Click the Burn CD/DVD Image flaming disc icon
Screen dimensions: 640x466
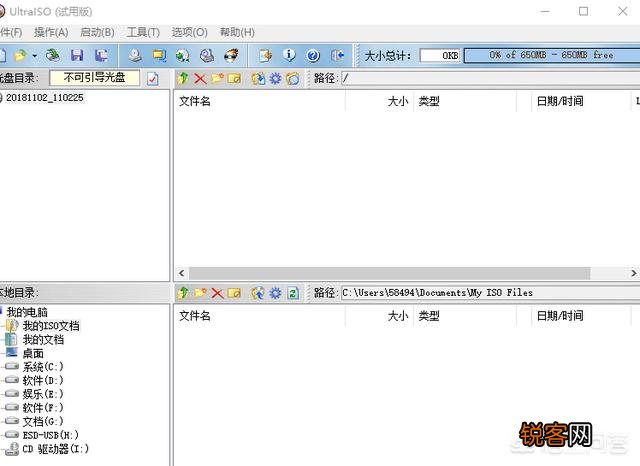point(231,55)
